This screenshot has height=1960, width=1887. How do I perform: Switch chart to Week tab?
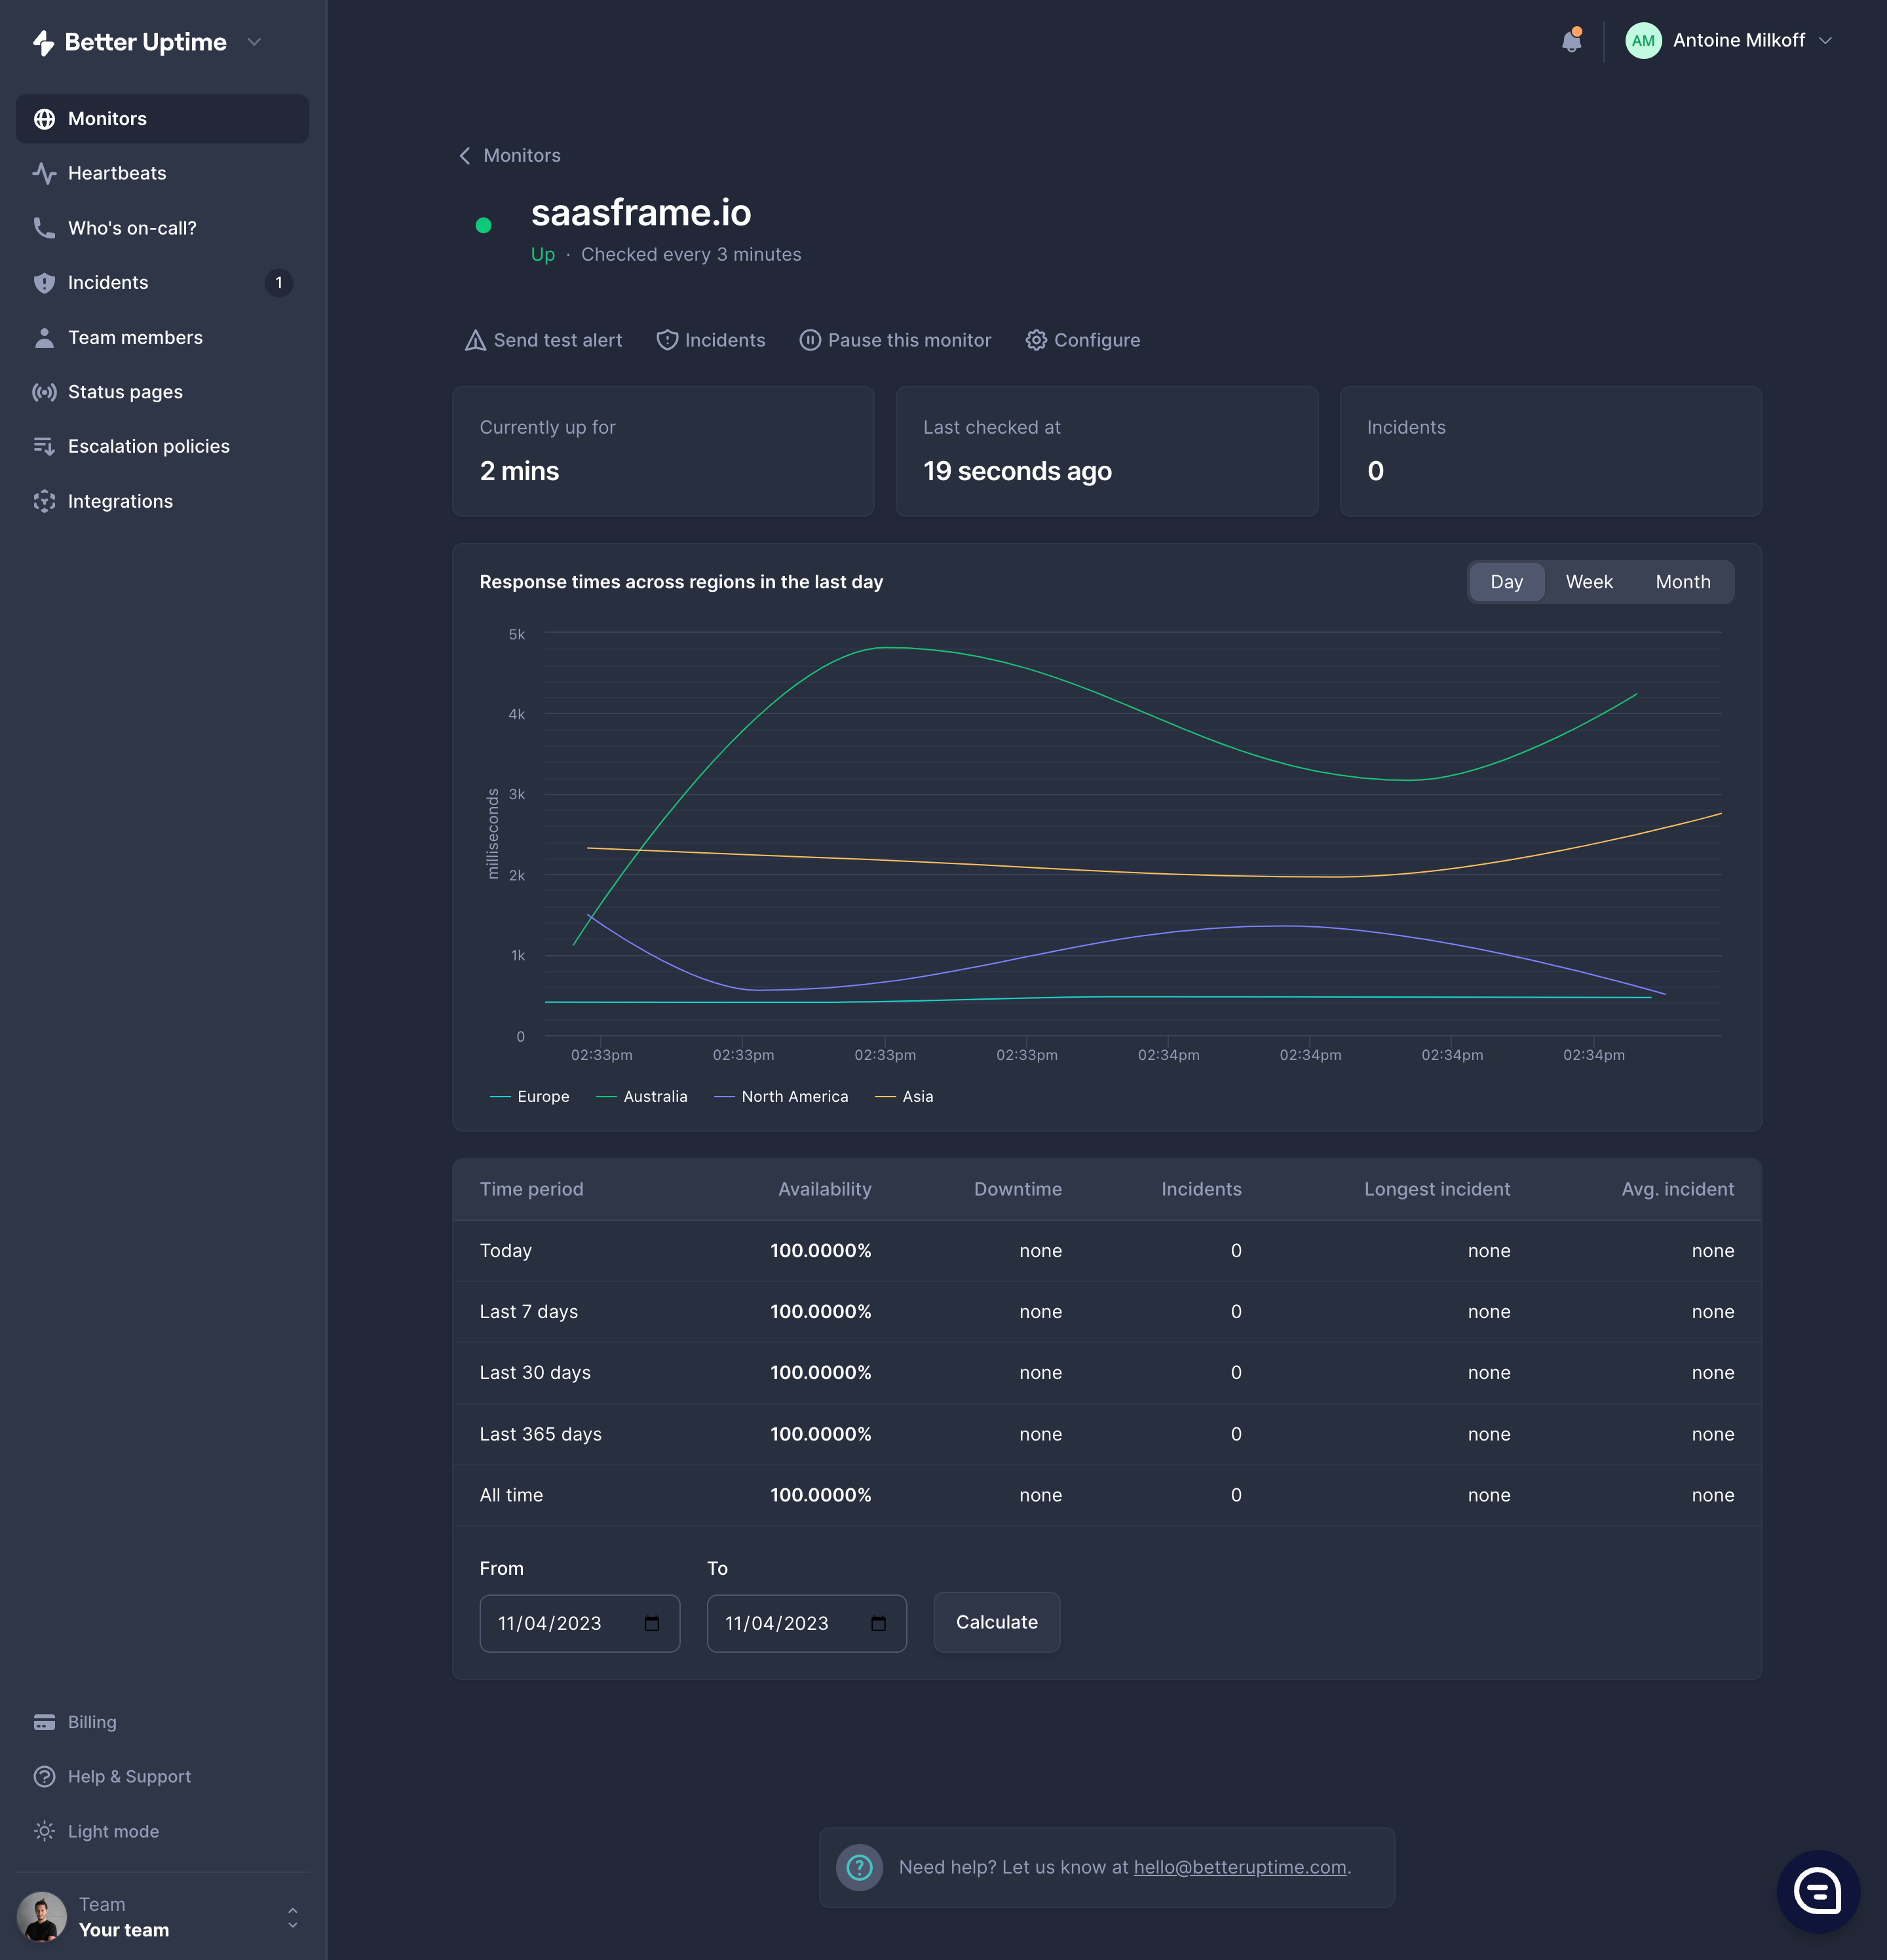pos(1588,582)
